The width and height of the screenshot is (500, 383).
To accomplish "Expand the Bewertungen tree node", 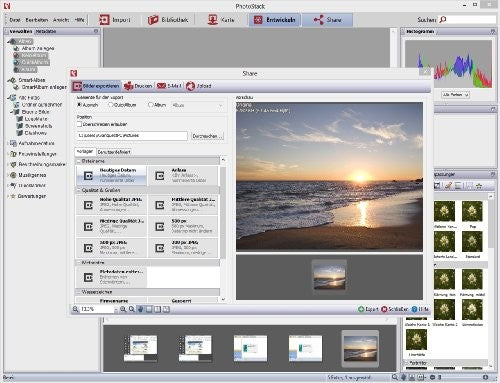I will [8, 196].
